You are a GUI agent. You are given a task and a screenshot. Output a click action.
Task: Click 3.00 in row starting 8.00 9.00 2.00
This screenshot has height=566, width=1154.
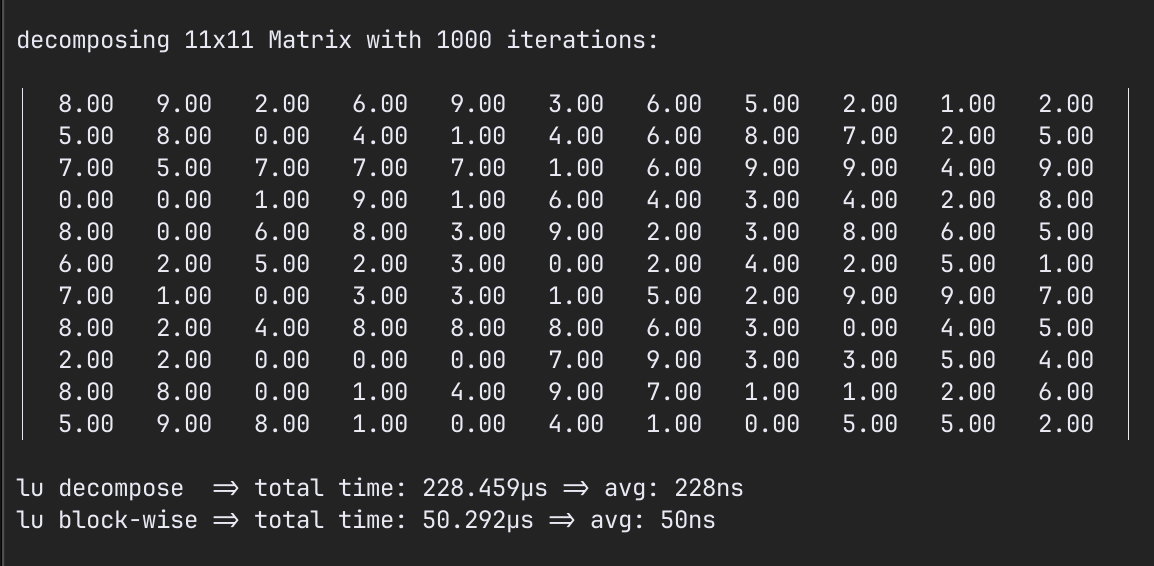pyautogui.click(x=576, y=104)
